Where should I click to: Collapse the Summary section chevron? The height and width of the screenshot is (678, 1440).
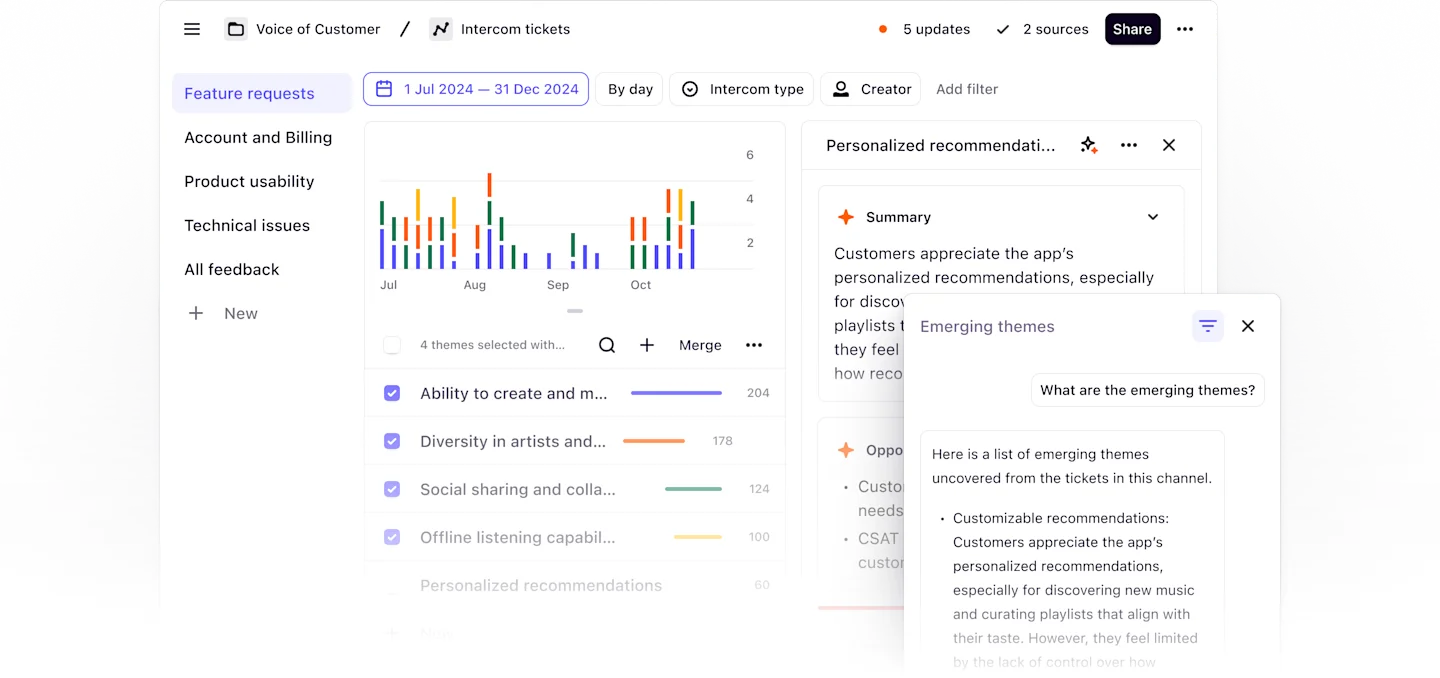pos(1153,217)
